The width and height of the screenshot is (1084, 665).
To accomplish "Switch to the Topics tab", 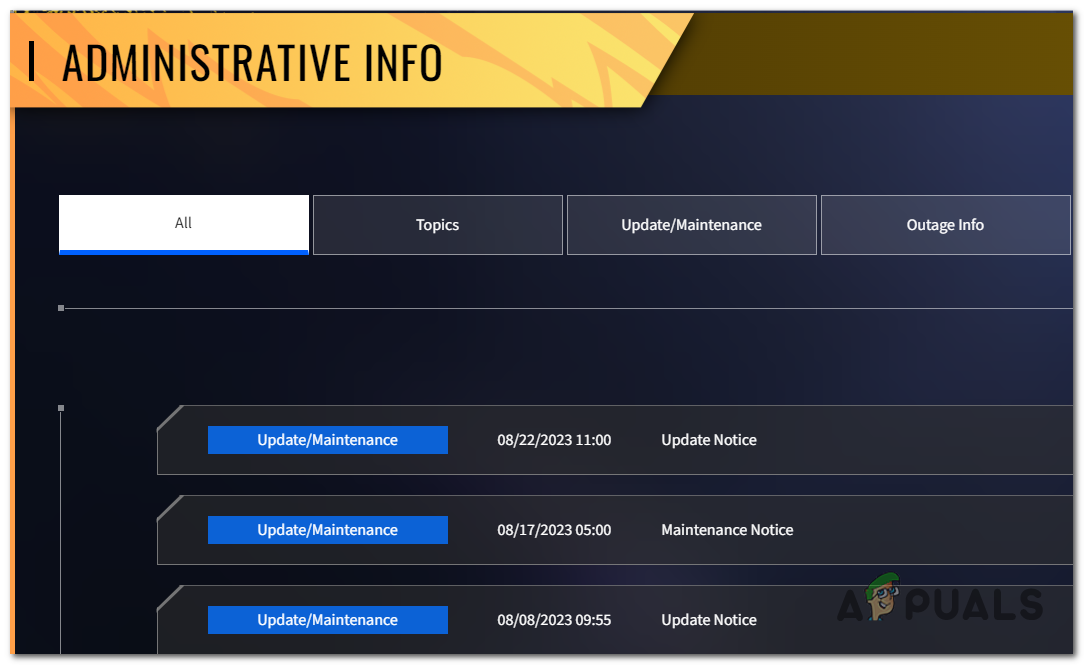I will pos(438,225).
